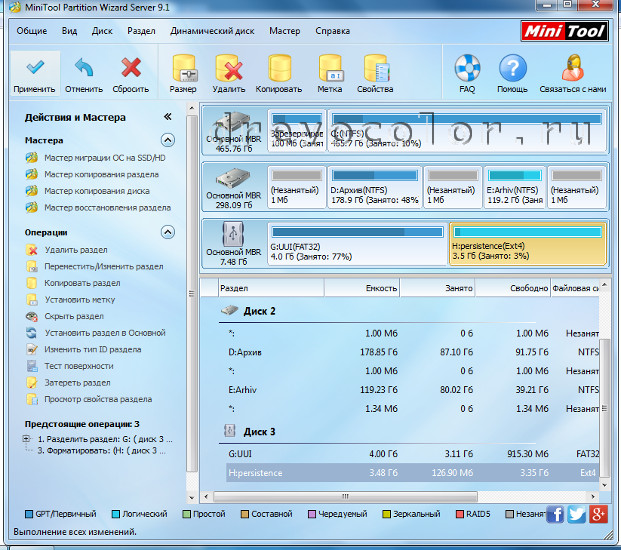This screenshot has width=621, height=550.
Task: Select the E:Arhiv row in table
Action: pyautogui.click(x=412, y=390)
